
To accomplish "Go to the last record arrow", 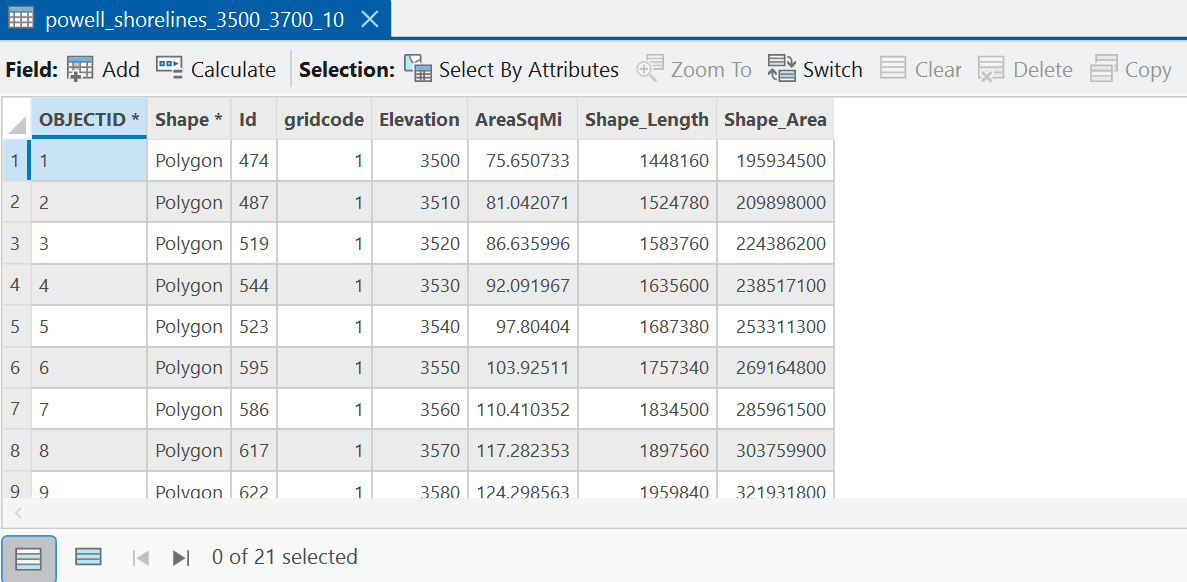I will [x=180, y=559].
